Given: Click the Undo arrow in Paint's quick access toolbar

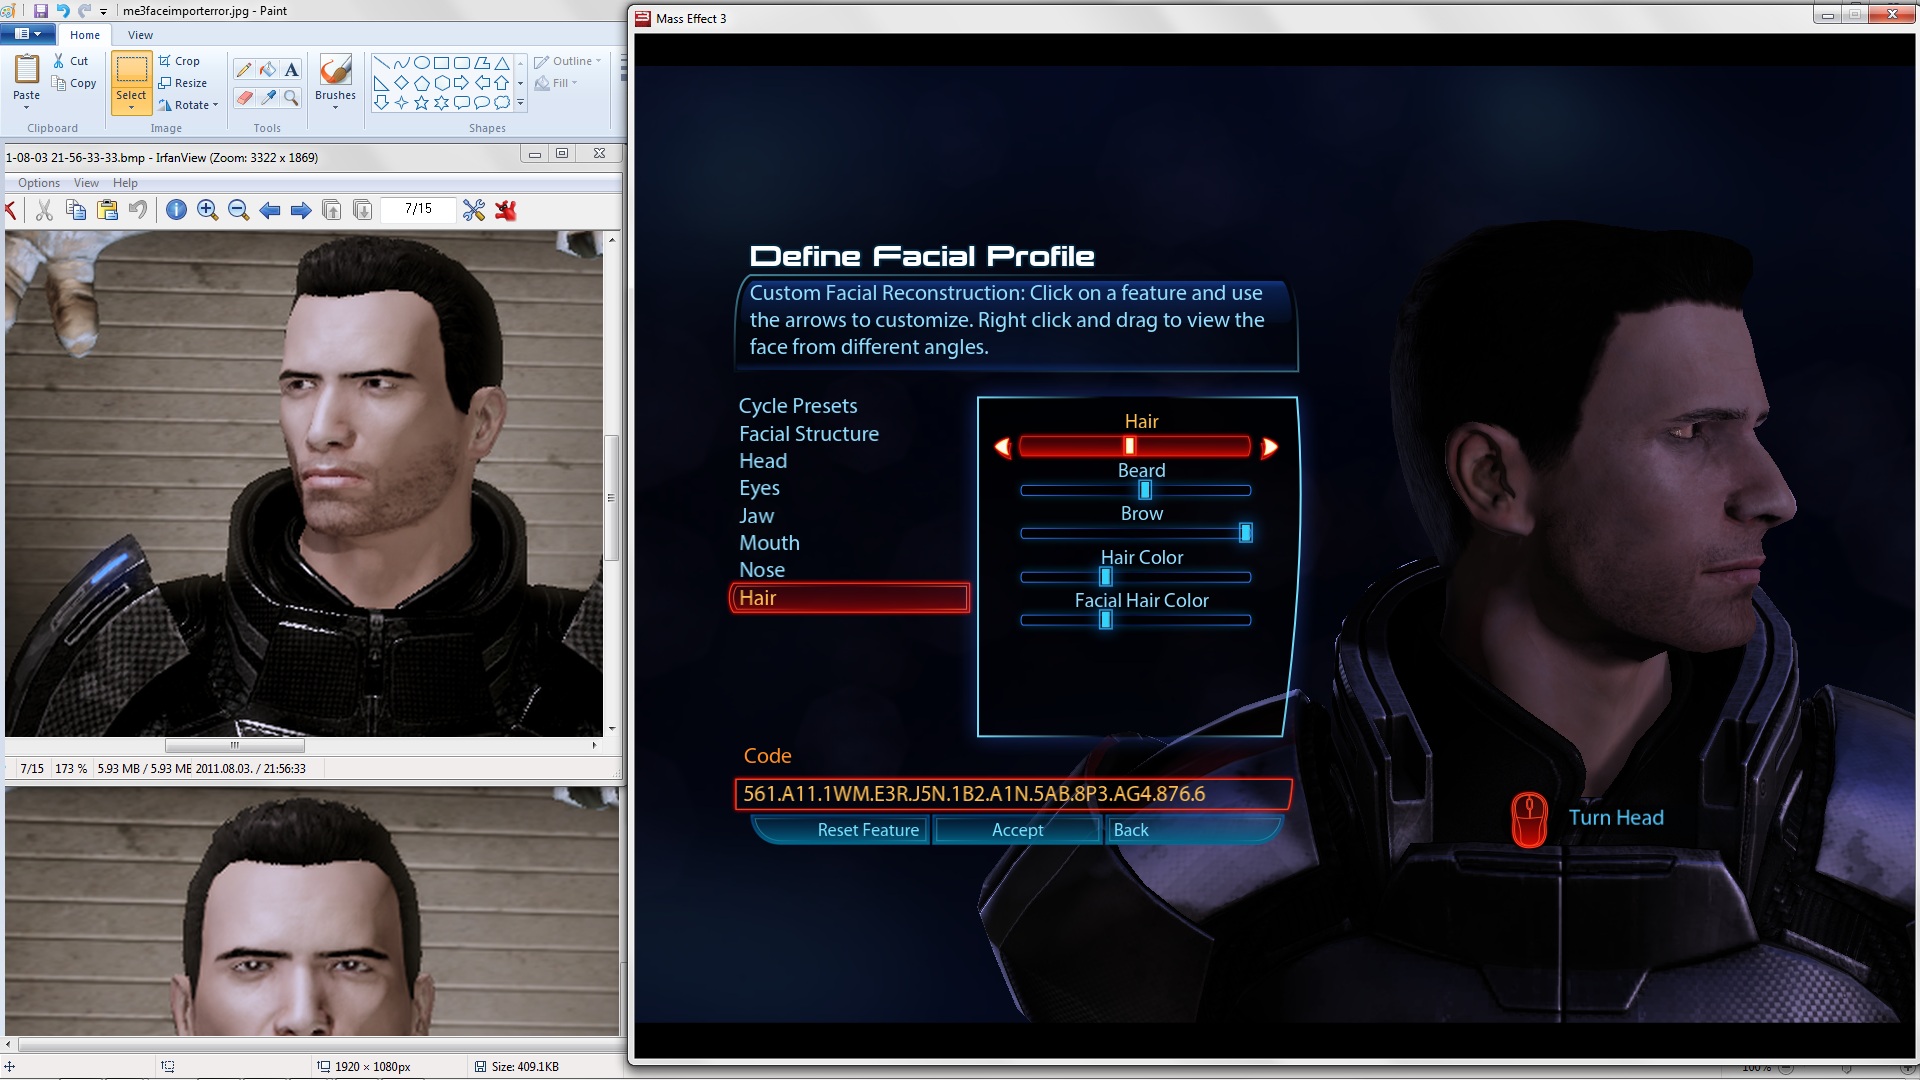Looking at the screenshot, I should tap(63, 11).
